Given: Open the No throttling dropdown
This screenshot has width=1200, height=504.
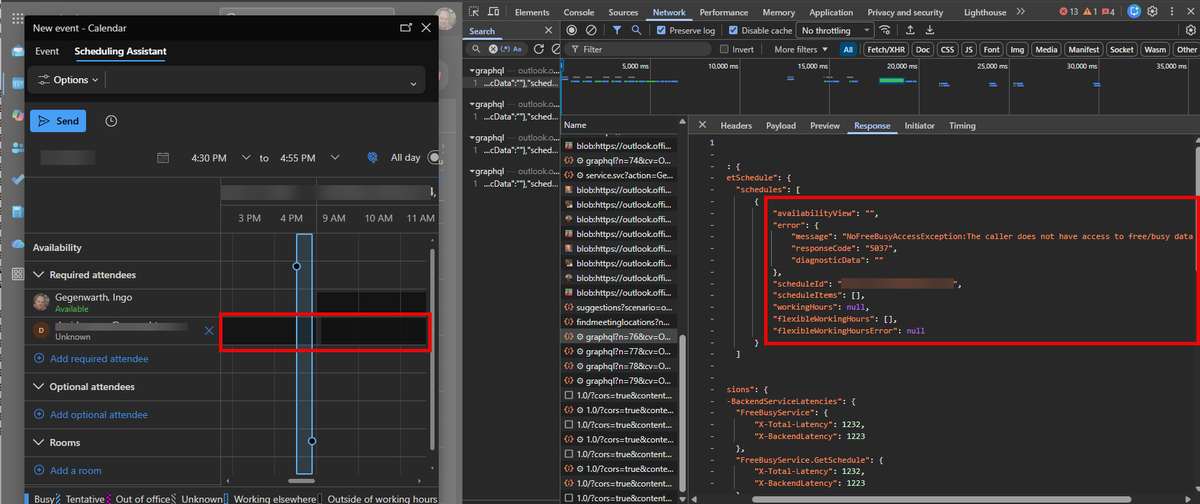Looking at the screenshot, I should coord(836,31).
